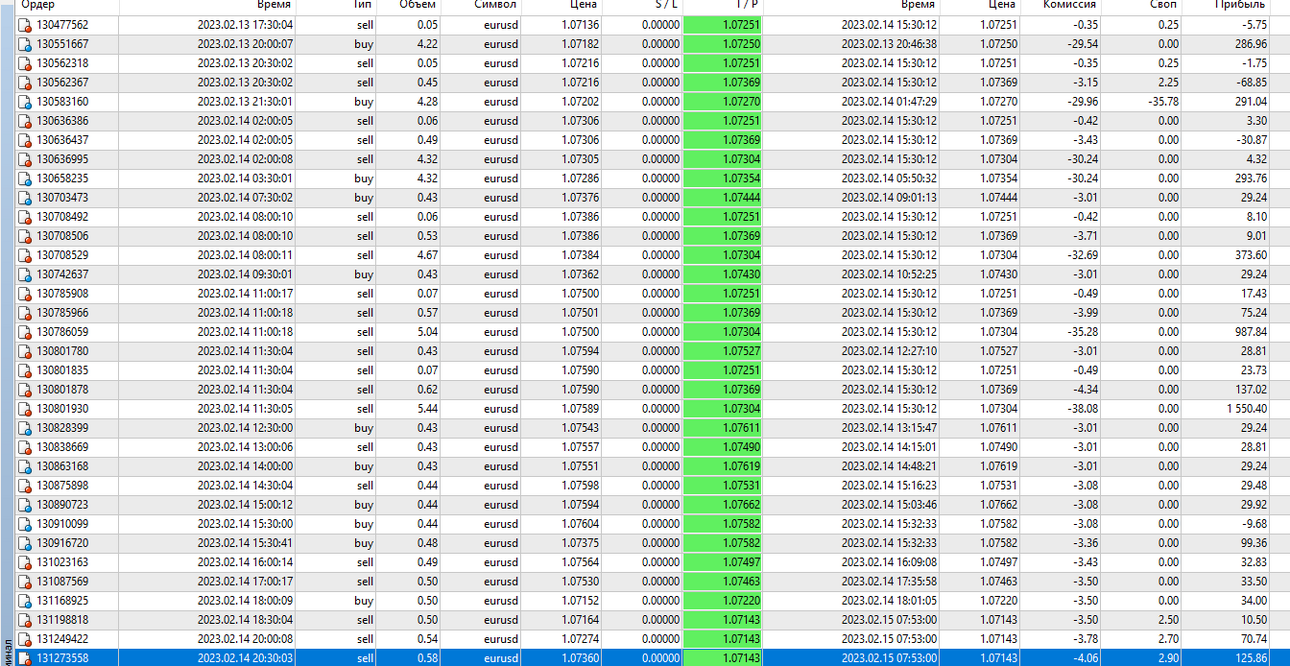Sort by the Комиссия column header
The height and width of the screenshot is (666, 1290).
(x=1070, y=5)
